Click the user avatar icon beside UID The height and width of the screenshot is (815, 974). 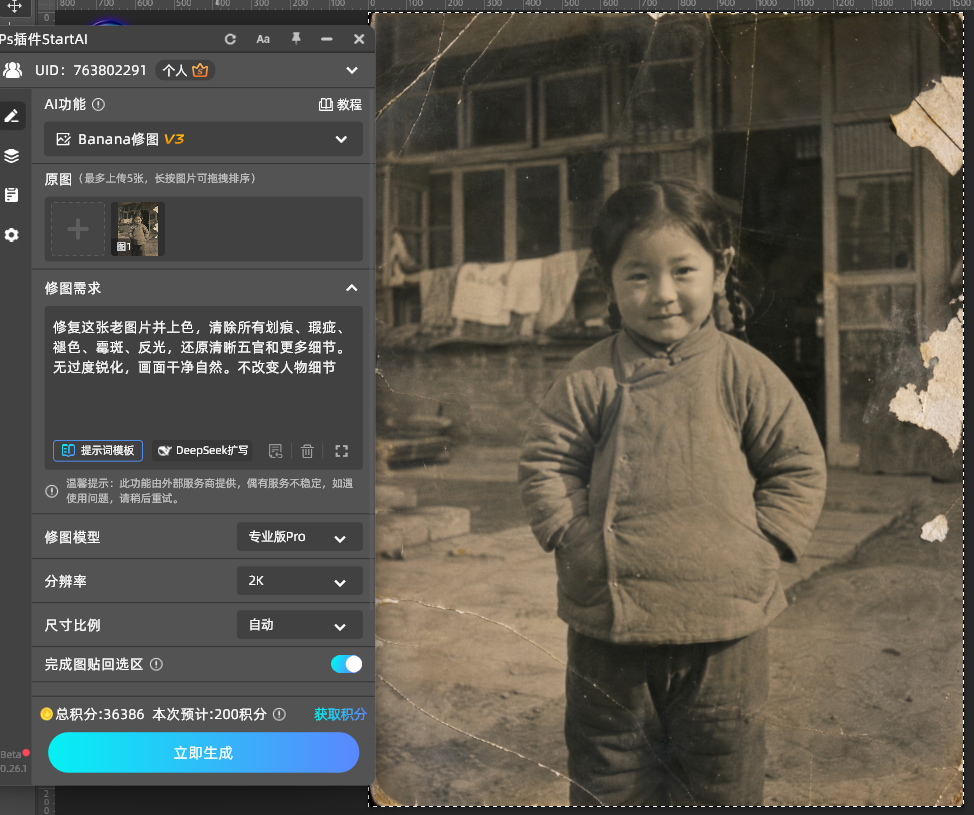12,70
